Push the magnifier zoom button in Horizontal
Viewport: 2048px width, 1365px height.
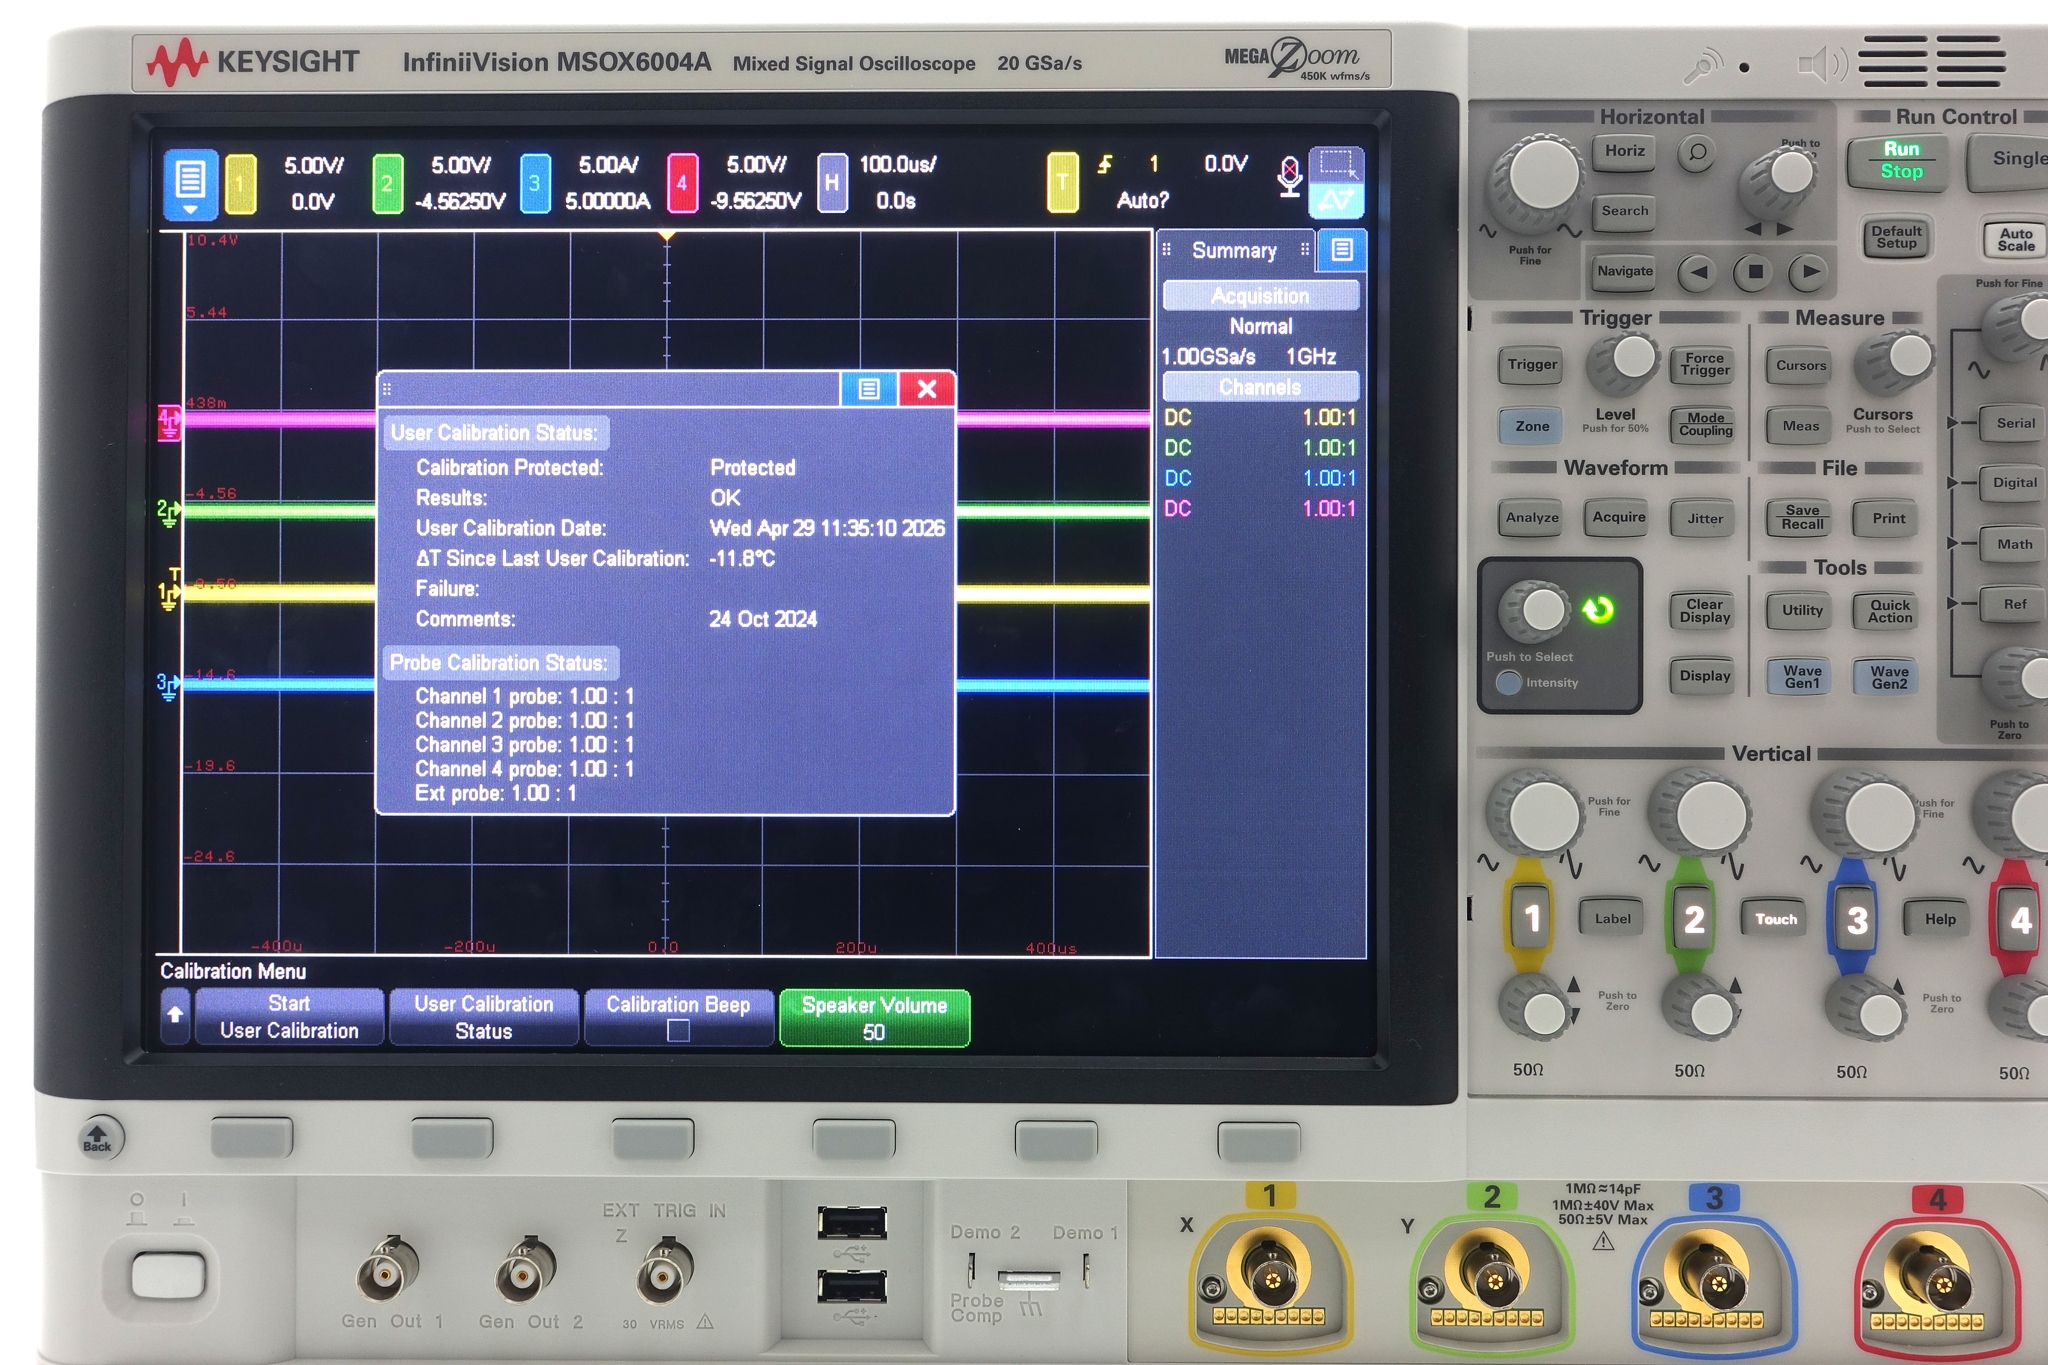[x=1697, y=153]
